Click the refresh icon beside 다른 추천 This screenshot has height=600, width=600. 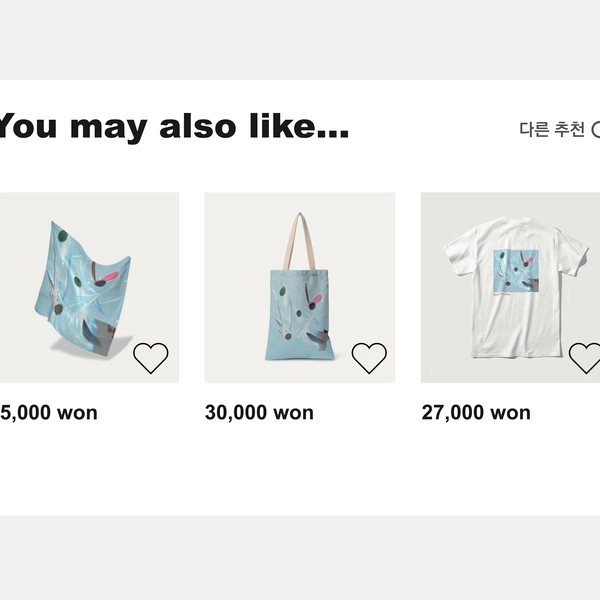596,129
